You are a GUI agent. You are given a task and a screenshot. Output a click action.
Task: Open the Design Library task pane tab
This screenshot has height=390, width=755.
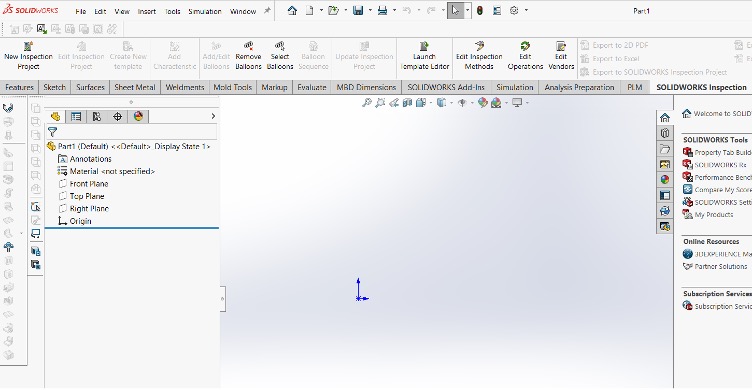pos(665,133)
